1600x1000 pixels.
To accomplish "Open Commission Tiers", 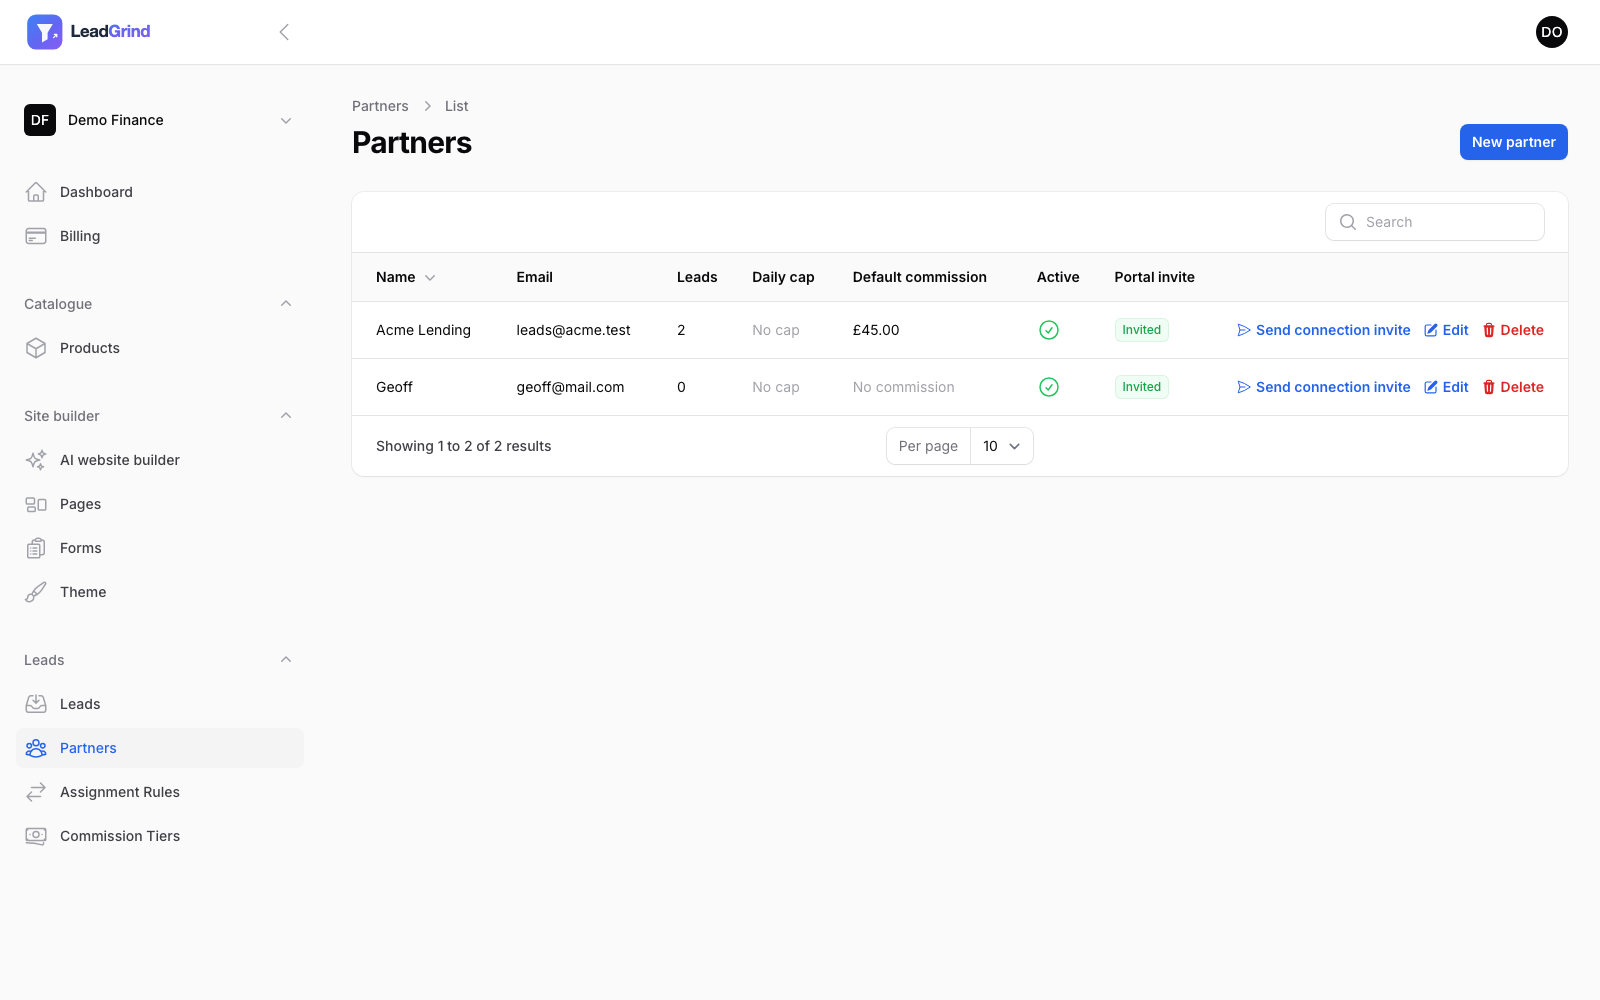I will 160,836.
